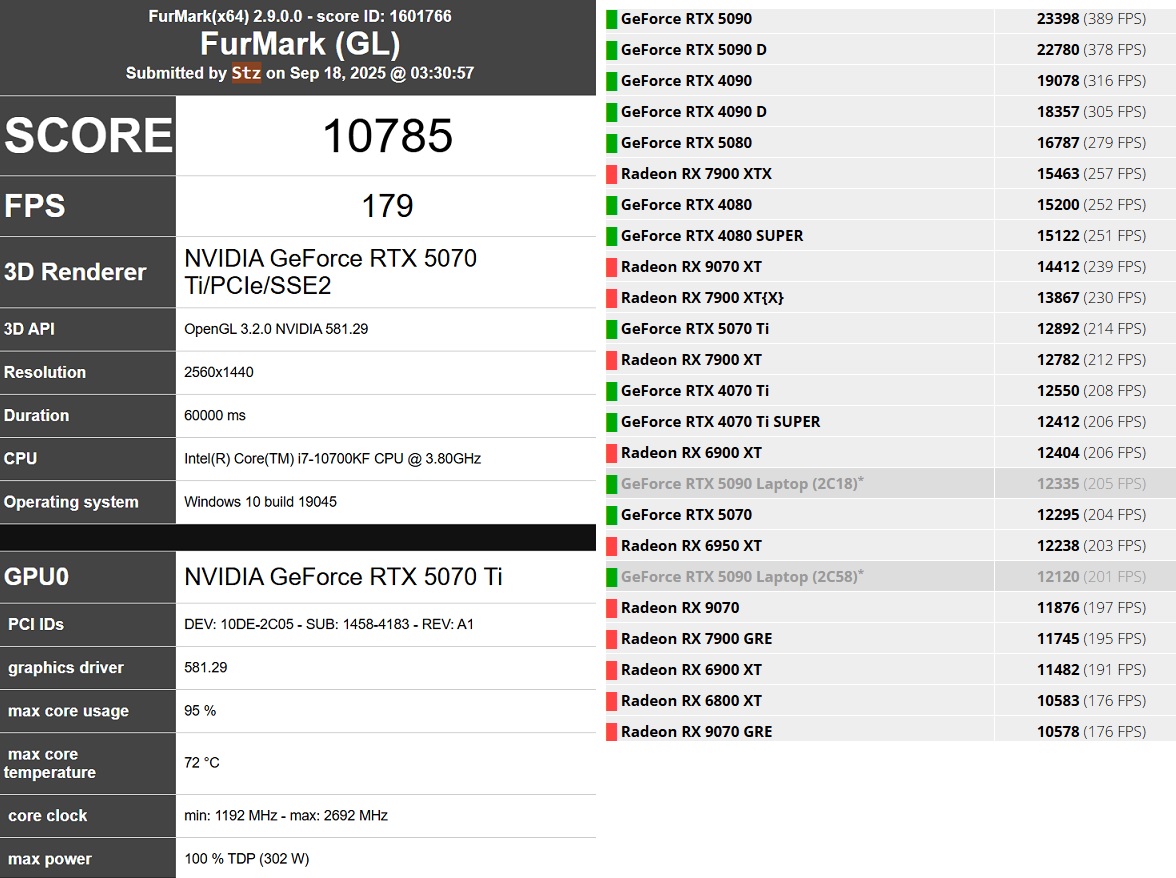Open GeForce RTX 5070 ranking entry
This screenshot has width=1176, height=878.
(x=686, y=515)
